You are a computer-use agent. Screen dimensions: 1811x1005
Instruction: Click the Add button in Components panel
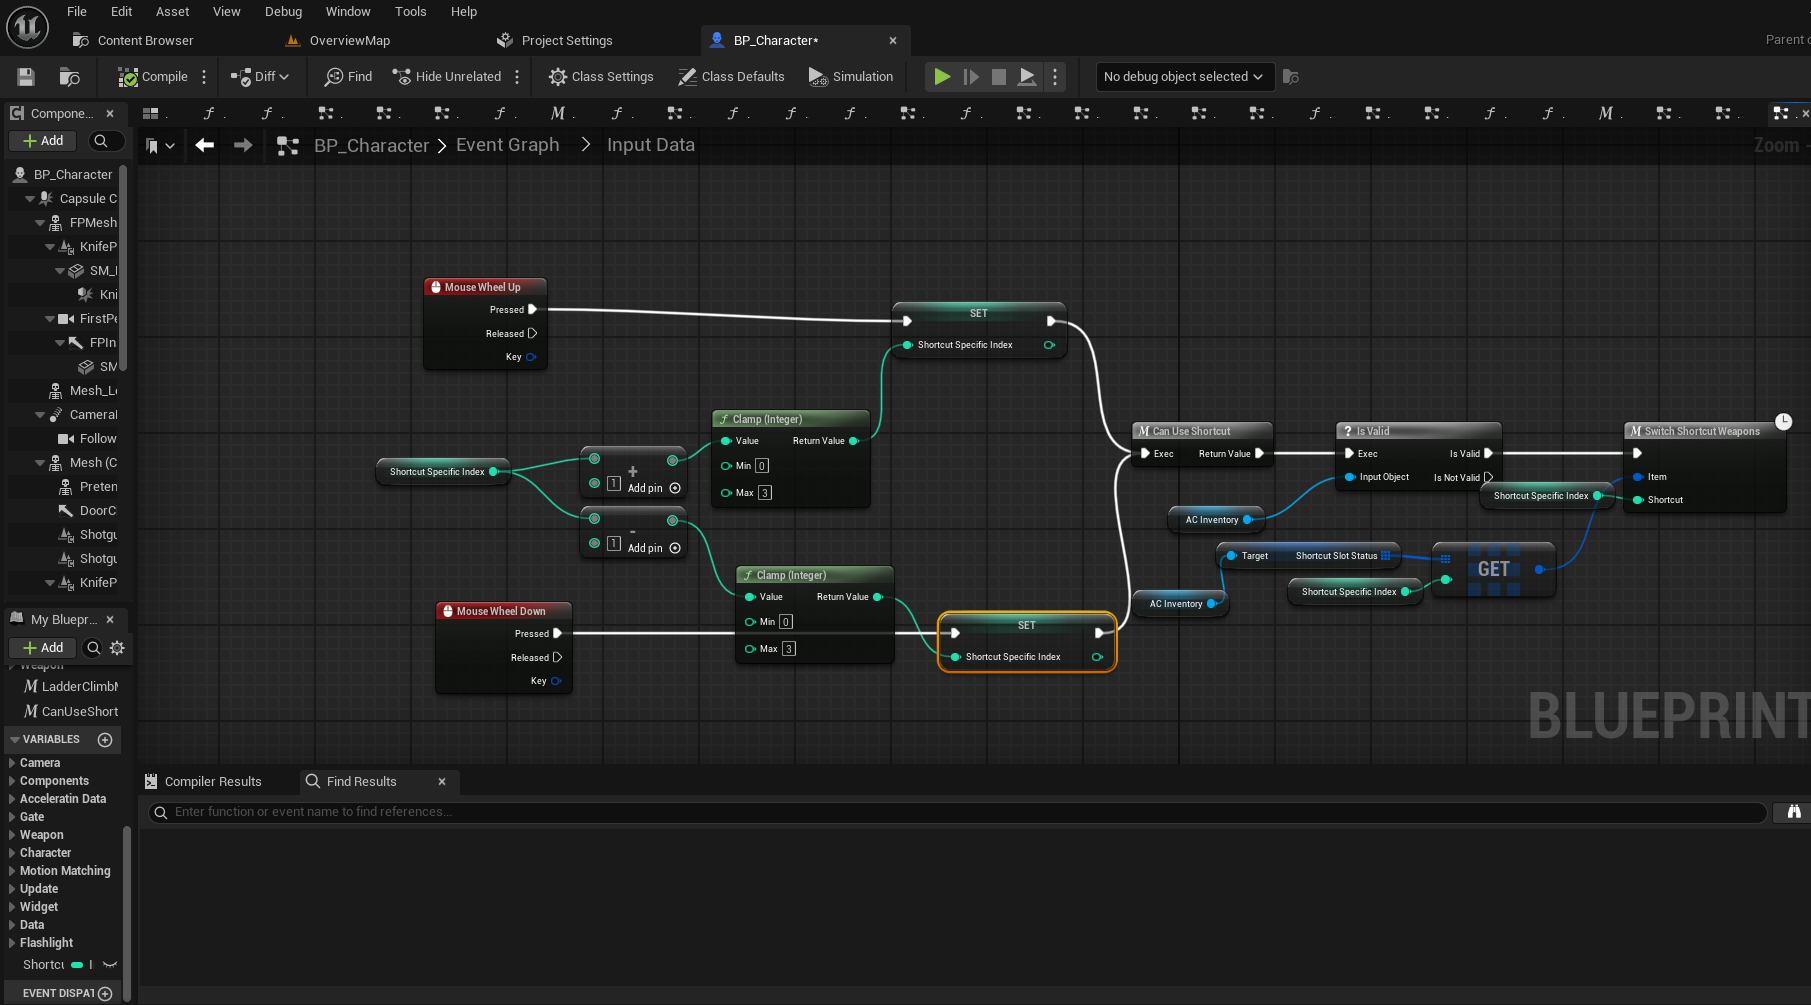43,141
